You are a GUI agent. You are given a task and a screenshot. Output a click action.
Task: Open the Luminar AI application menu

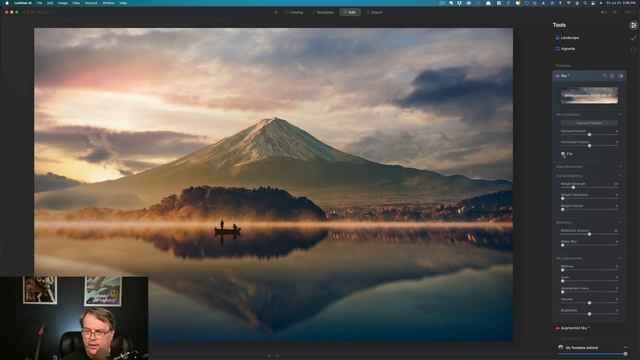coord(23,3)
